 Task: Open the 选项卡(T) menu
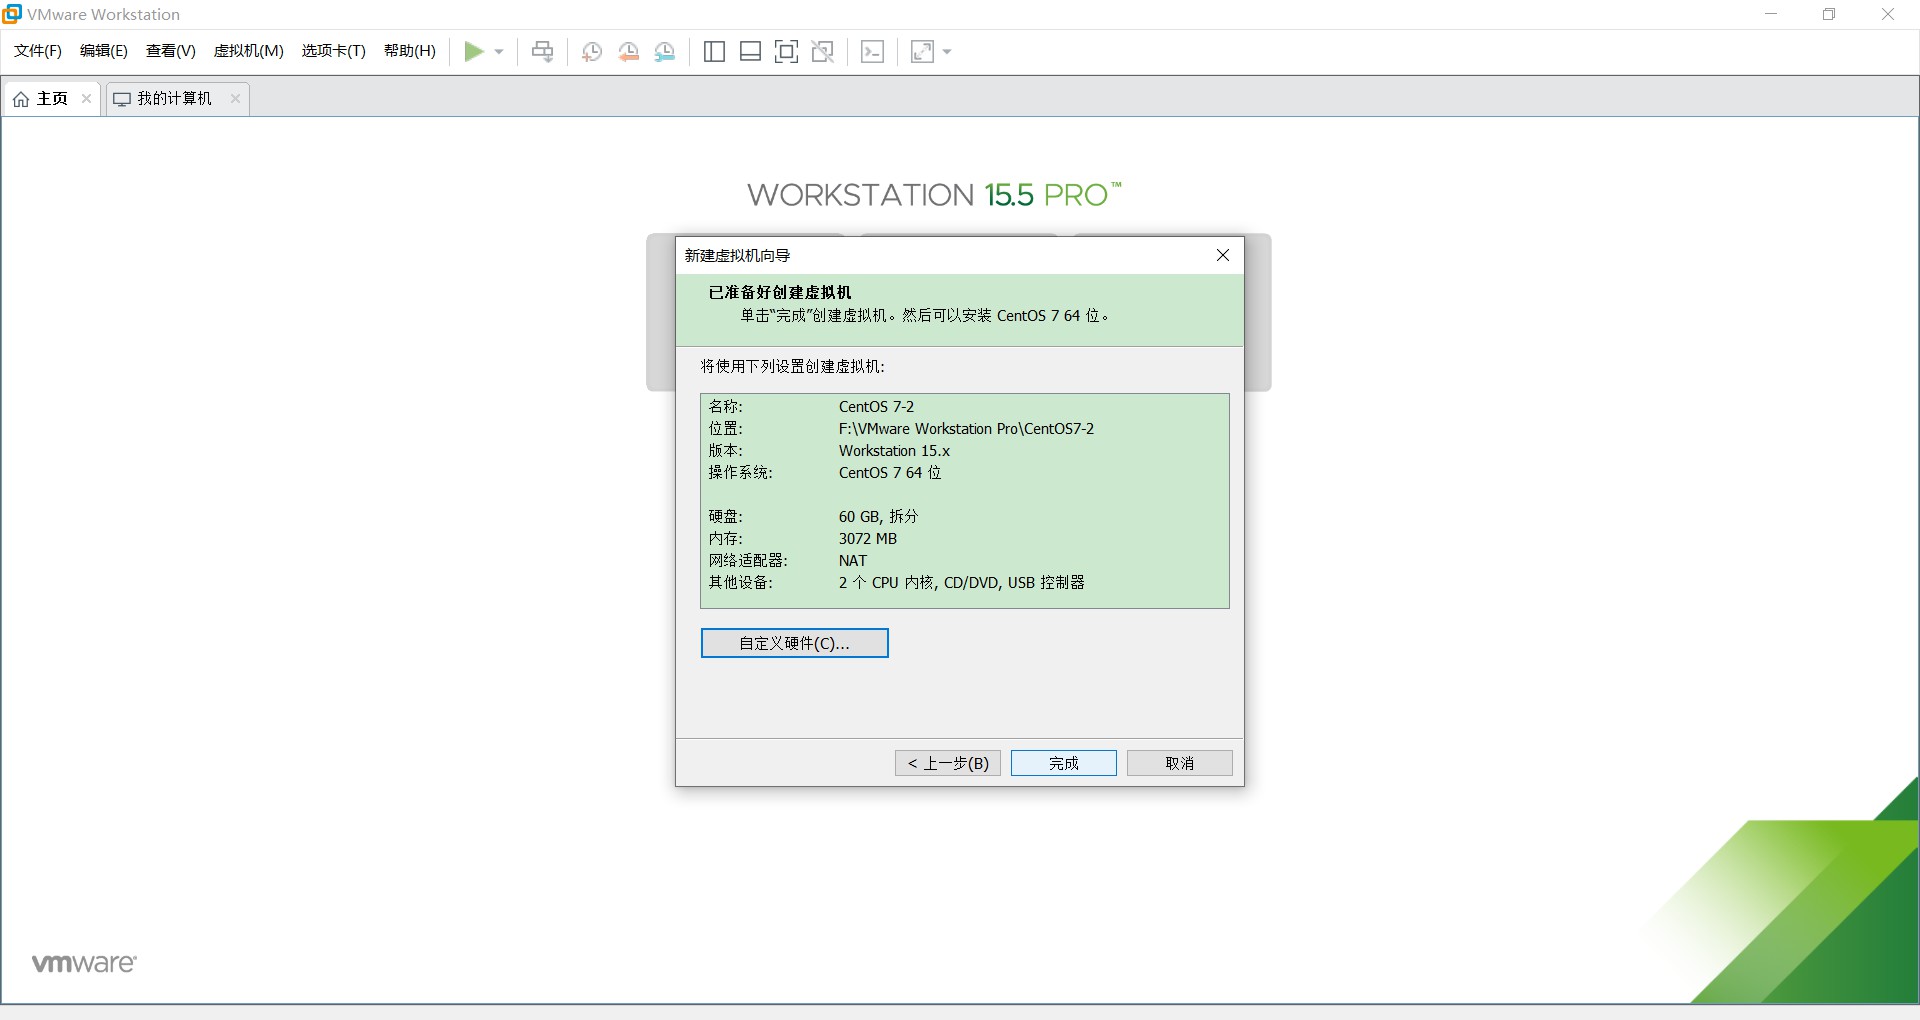click(334, 51)
